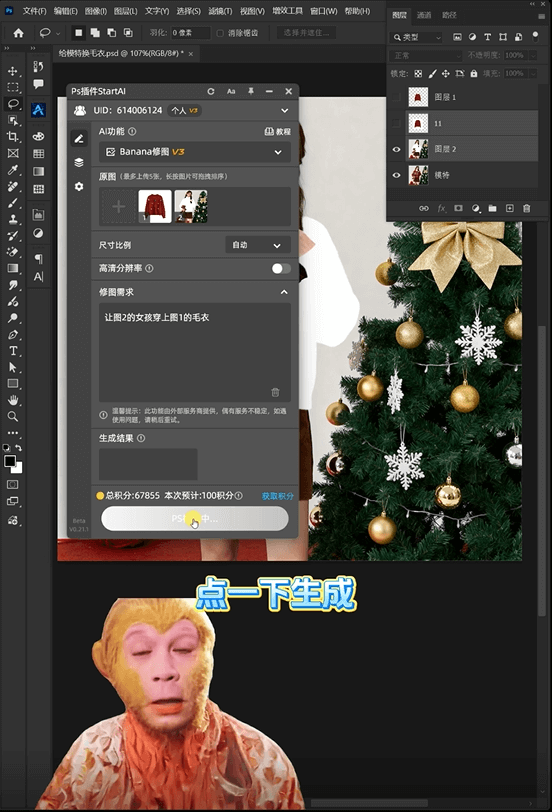Select the Object Selection tool
This screenshot has height=812, width=552.
pos(13,120)
